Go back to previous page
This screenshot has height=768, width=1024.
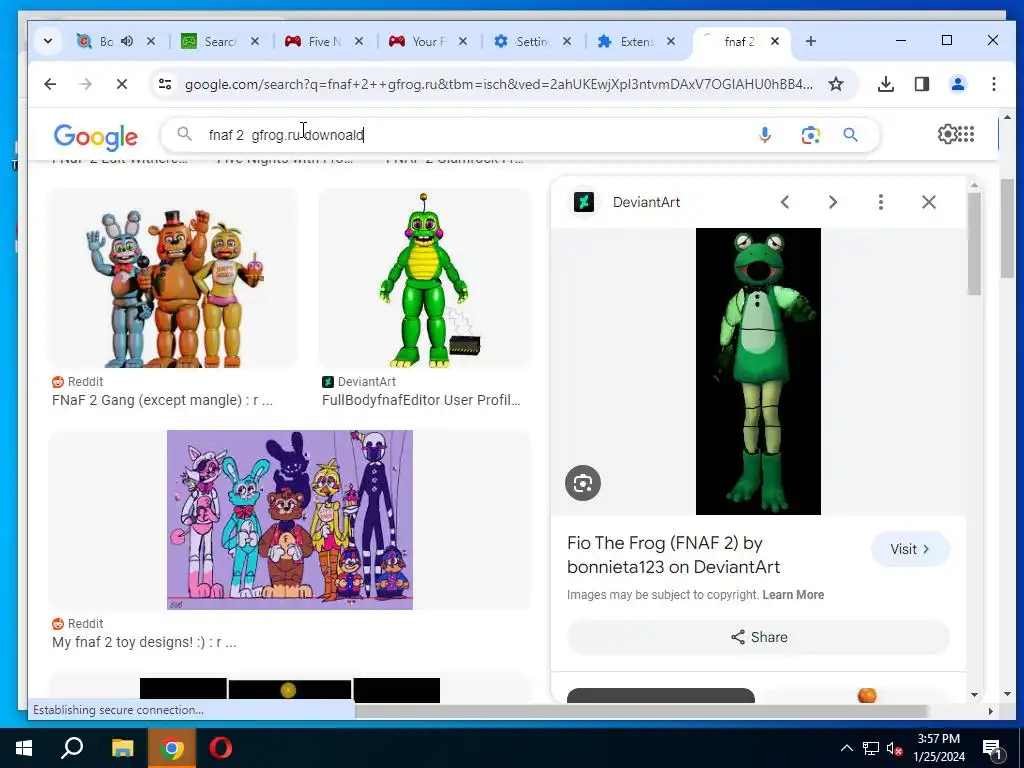[x=50, y=84]
